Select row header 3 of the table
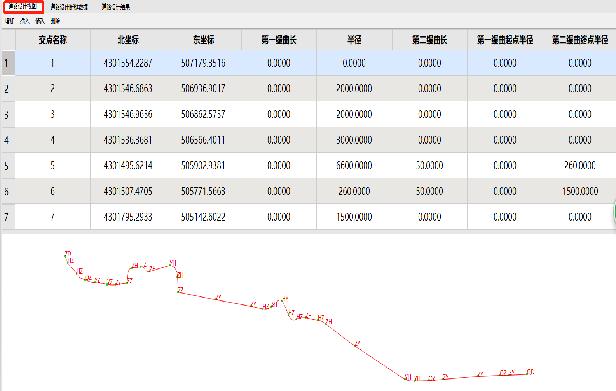Viewport: 616px width, 391px height. click(7, 114)
